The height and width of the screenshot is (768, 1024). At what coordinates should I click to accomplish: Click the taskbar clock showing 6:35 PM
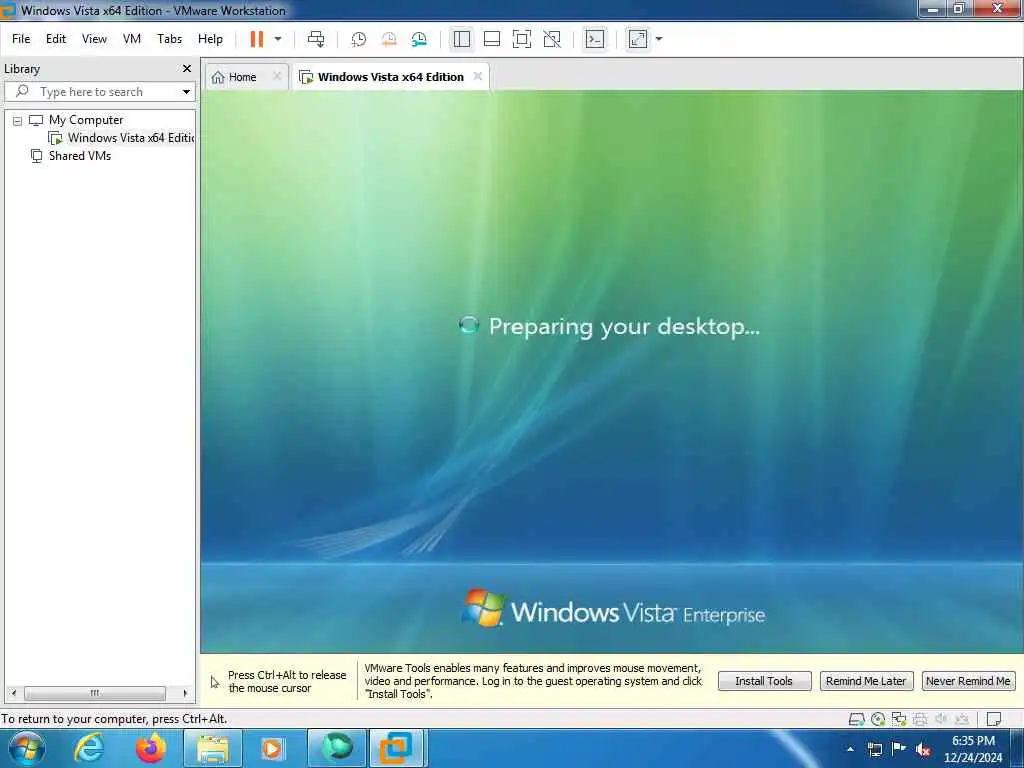tap(973, 749)
